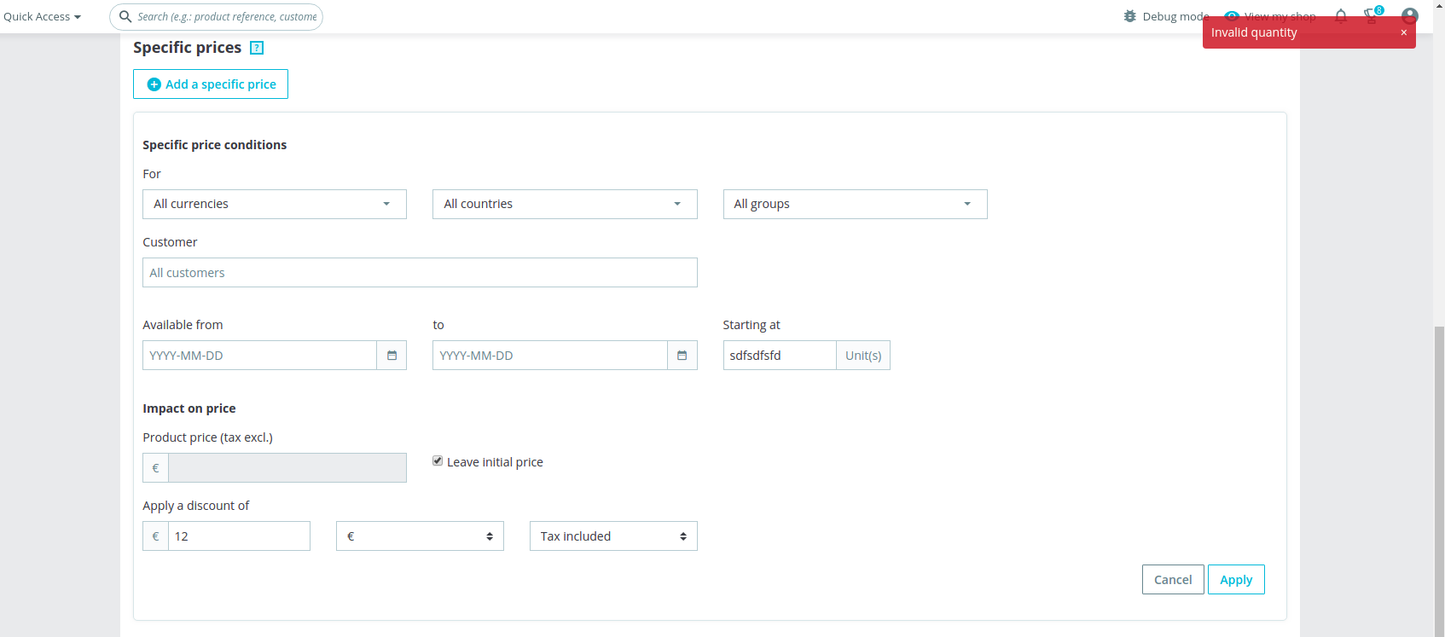Image resolution: width=1445 pixels, height=637 pixels.
Task: Focus the top search box
Action: 216,17
